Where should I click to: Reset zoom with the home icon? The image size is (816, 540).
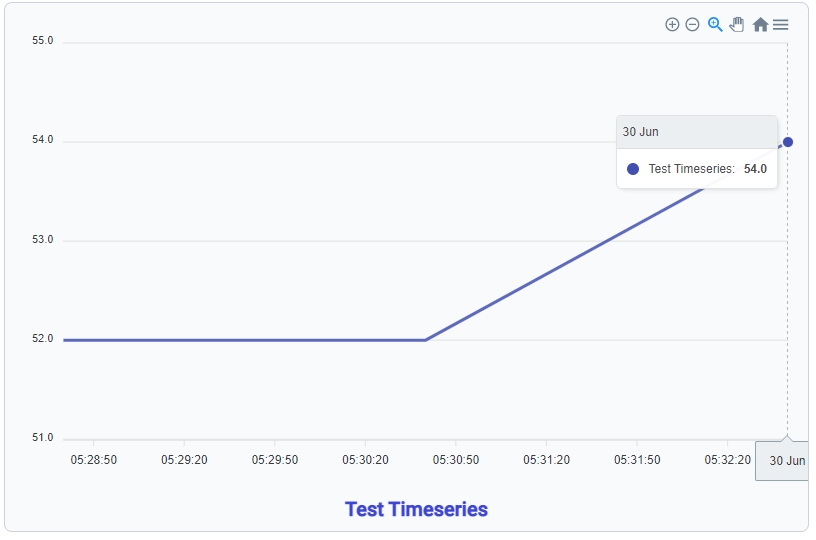point(760,25)
